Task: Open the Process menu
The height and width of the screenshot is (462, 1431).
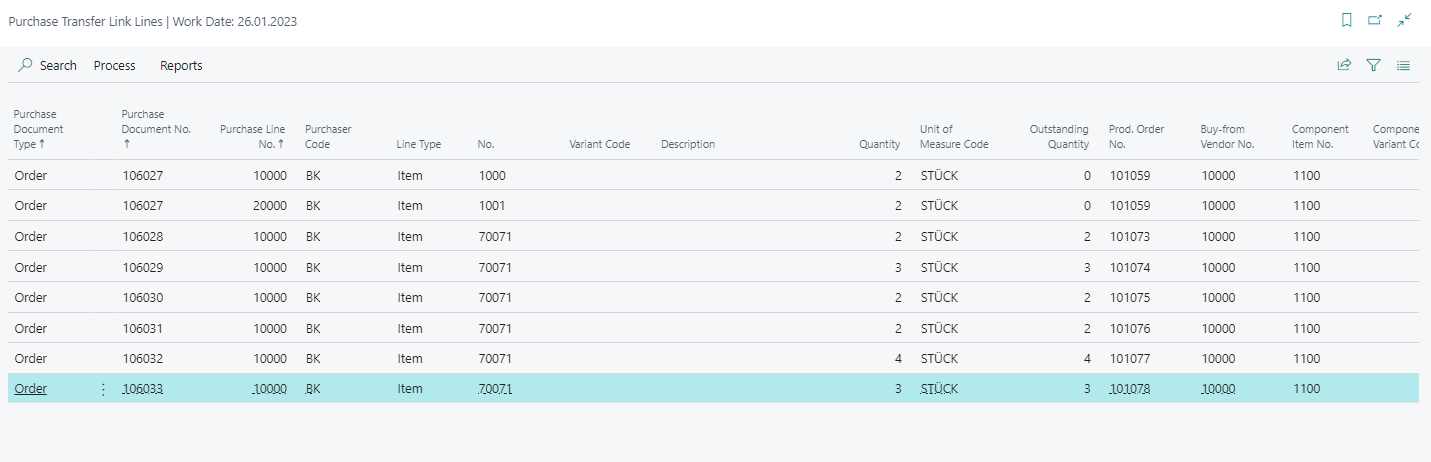Action: tap(115, 65)
